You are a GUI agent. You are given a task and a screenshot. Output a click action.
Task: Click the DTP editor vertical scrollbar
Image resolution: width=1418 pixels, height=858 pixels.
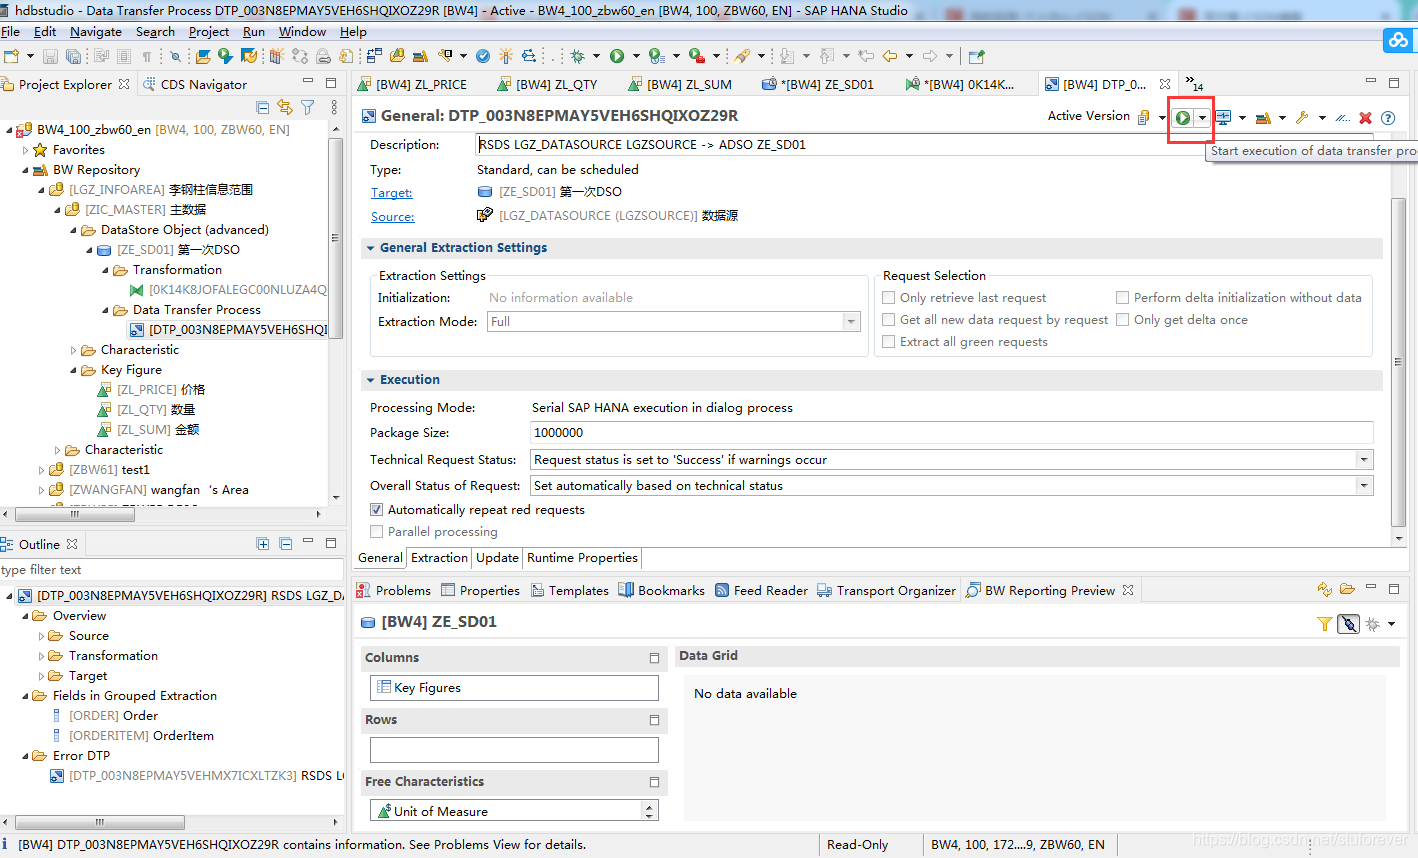tap(1398, 362)
